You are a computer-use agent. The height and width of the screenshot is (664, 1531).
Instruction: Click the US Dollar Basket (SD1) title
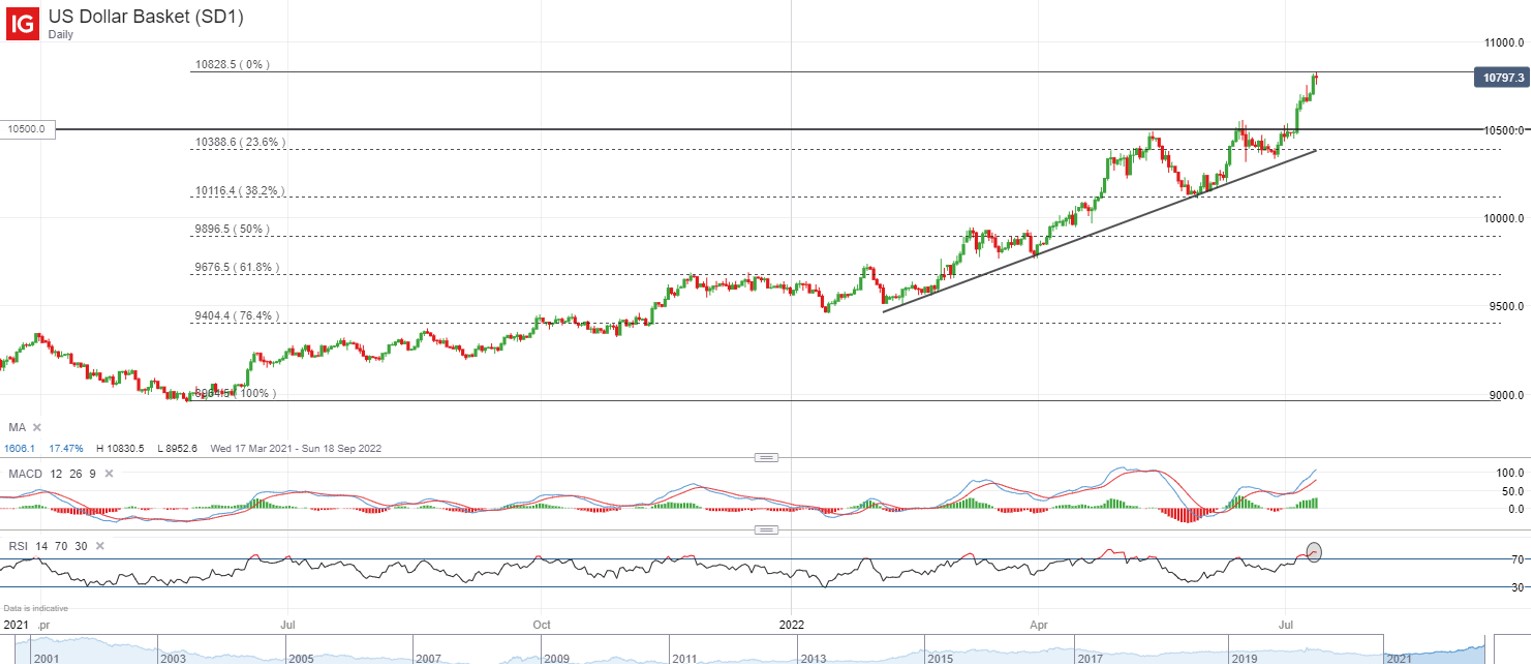tap(146, 16)
